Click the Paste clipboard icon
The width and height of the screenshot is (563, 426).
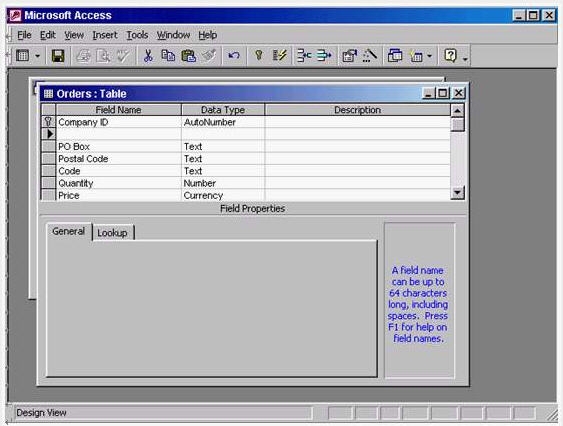tap(189, 56)
